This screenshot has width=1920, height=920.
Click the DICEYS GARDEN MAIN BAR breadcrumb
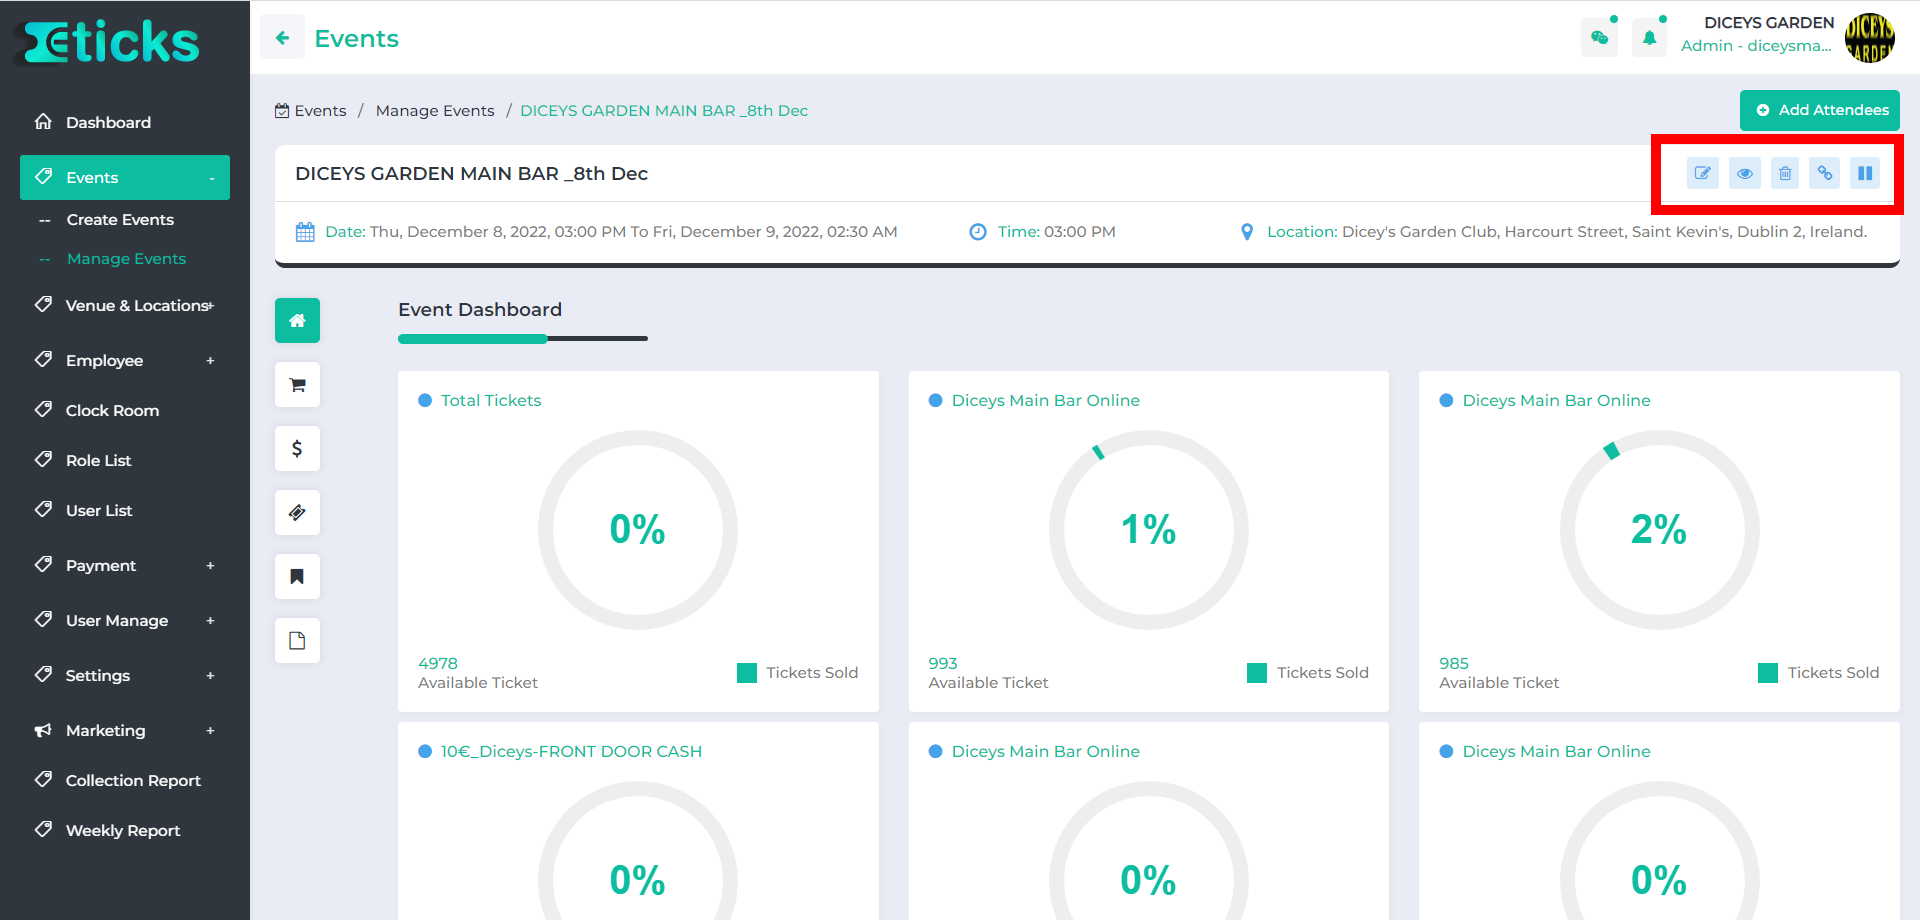coord(664,111)
